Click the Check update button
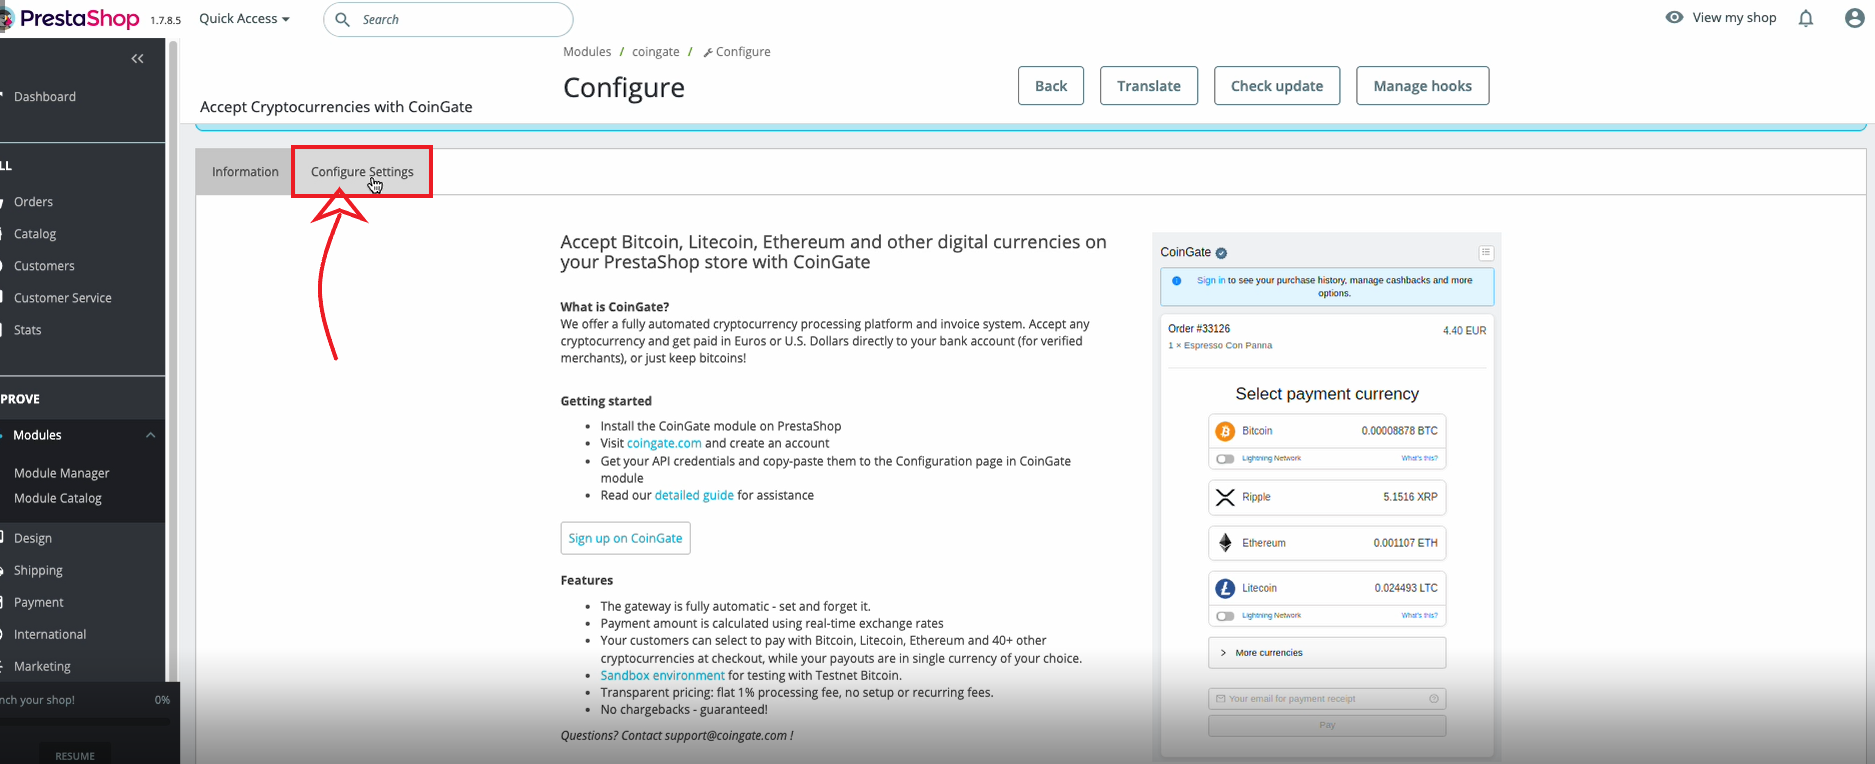Screen dimensions: 1875x764 (1277, 86)
